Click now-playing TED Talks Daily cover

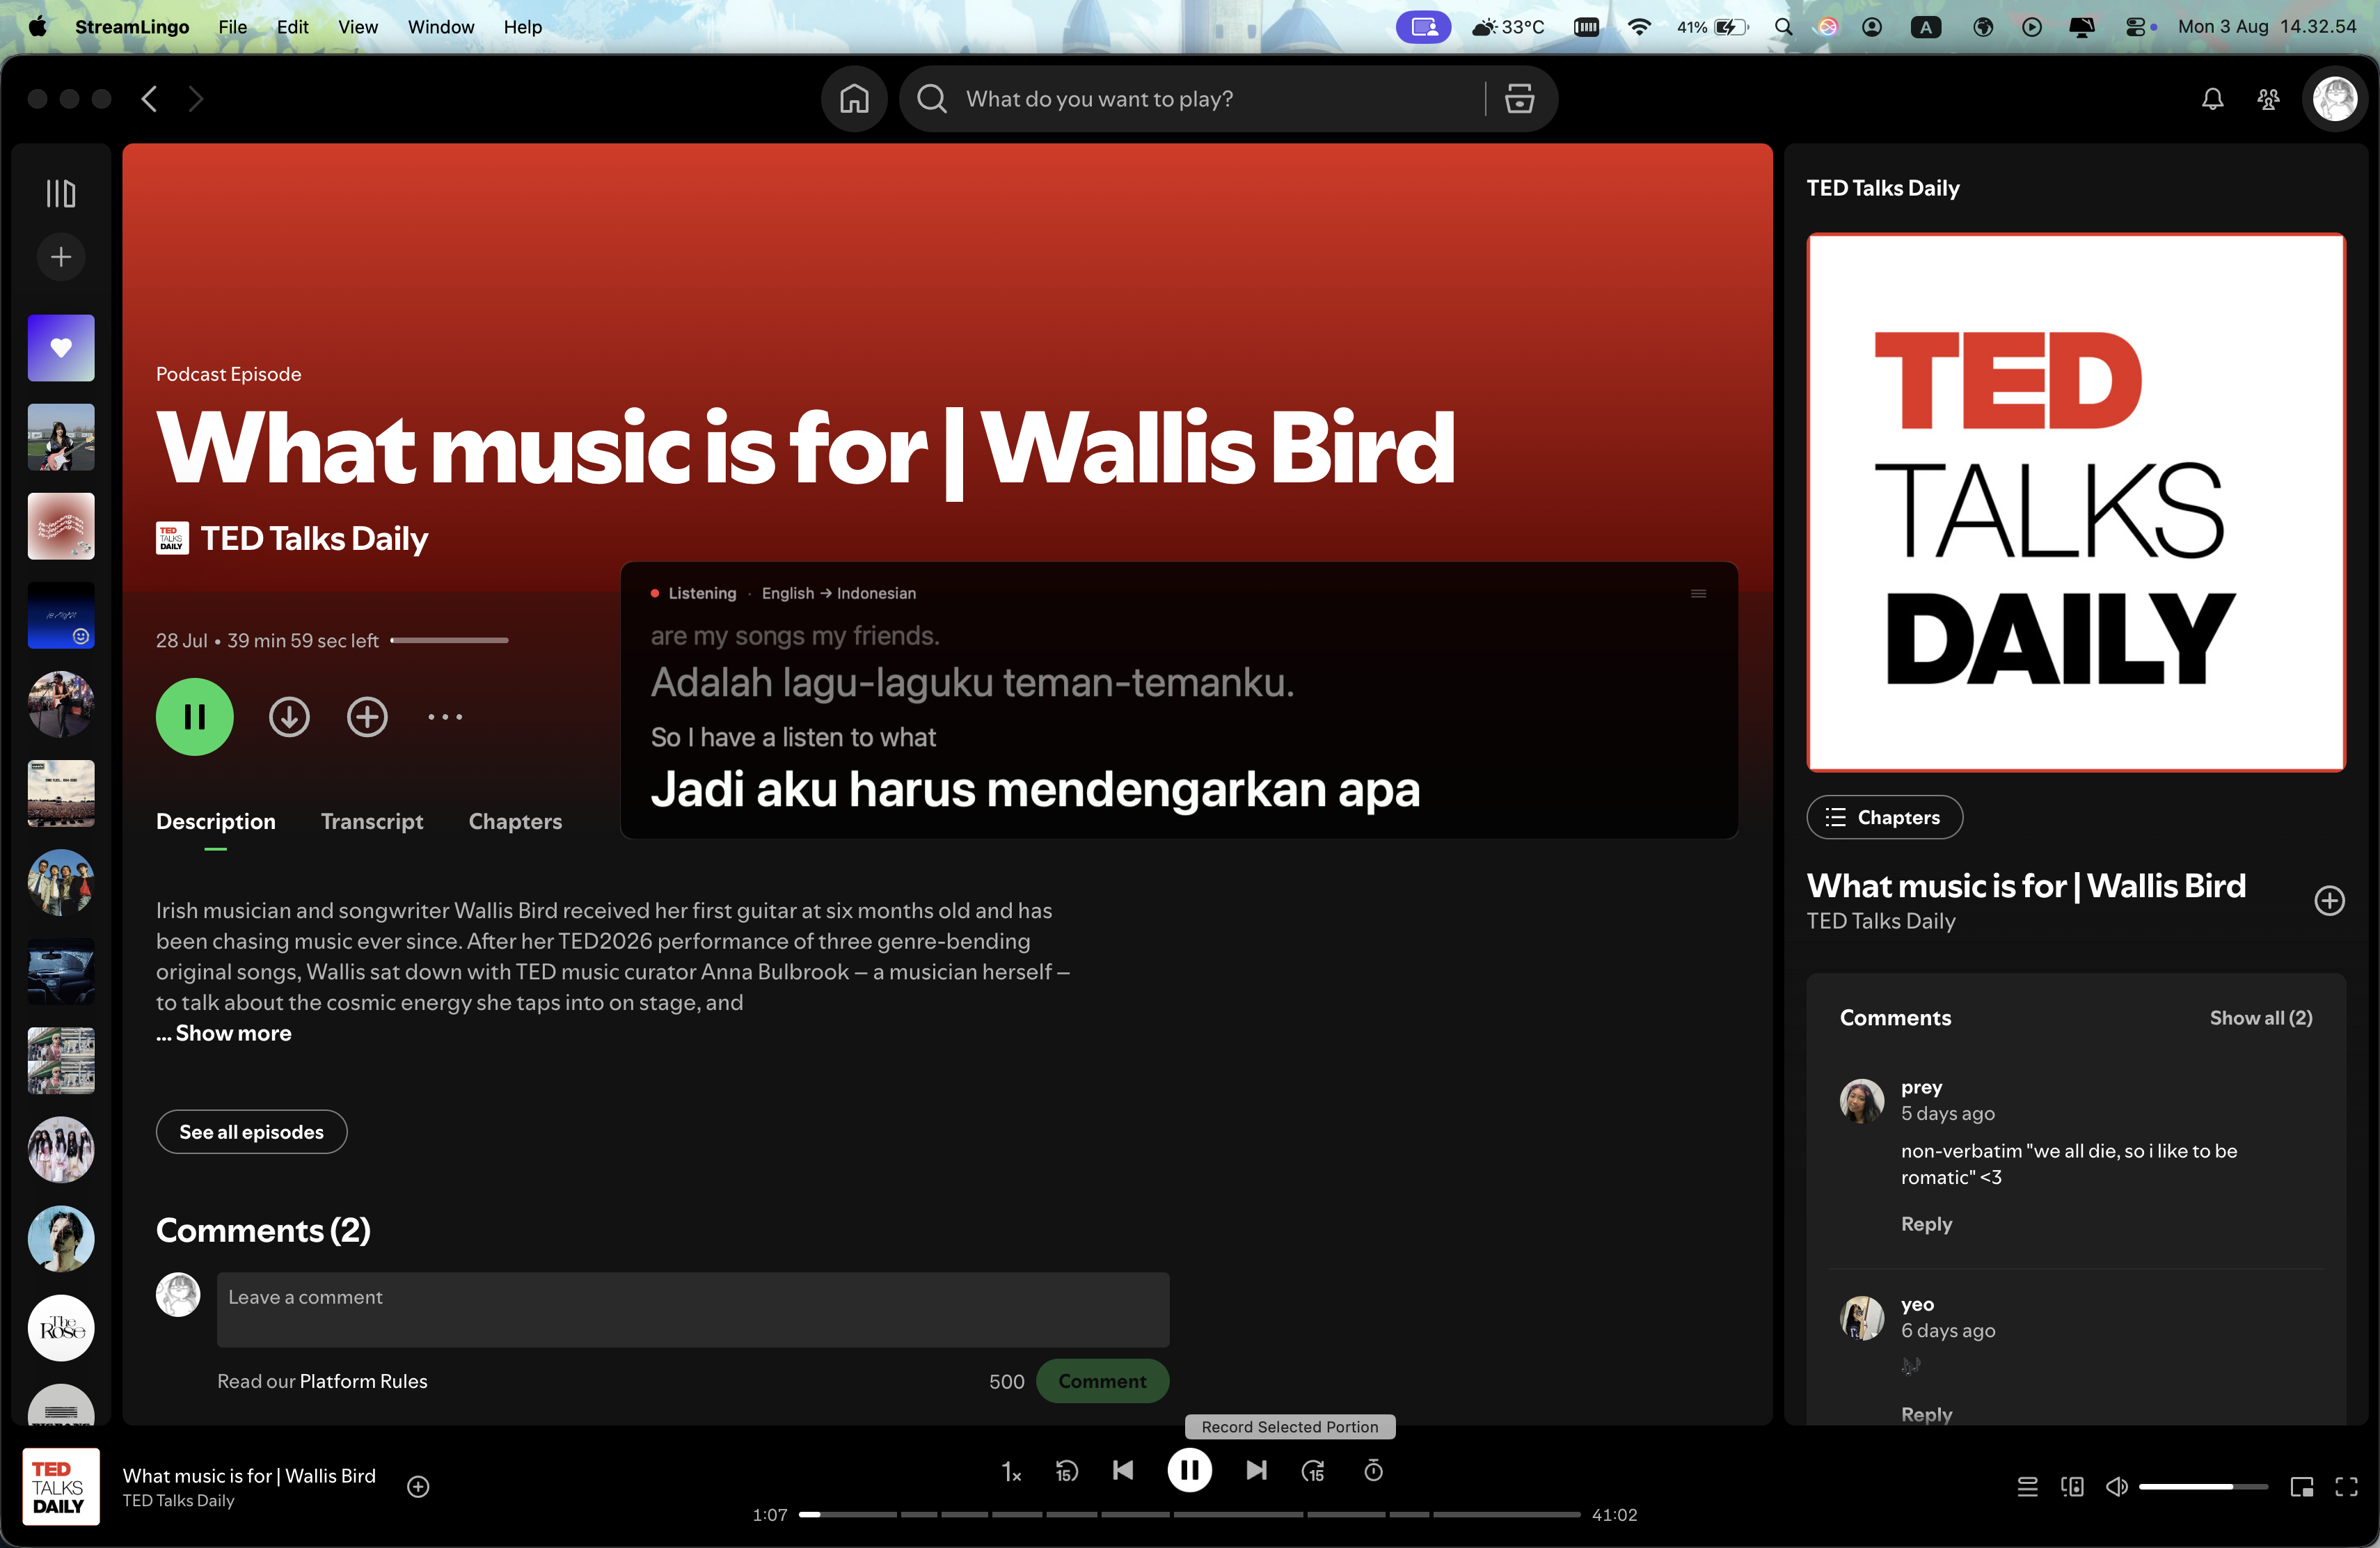click(61, 1487)
